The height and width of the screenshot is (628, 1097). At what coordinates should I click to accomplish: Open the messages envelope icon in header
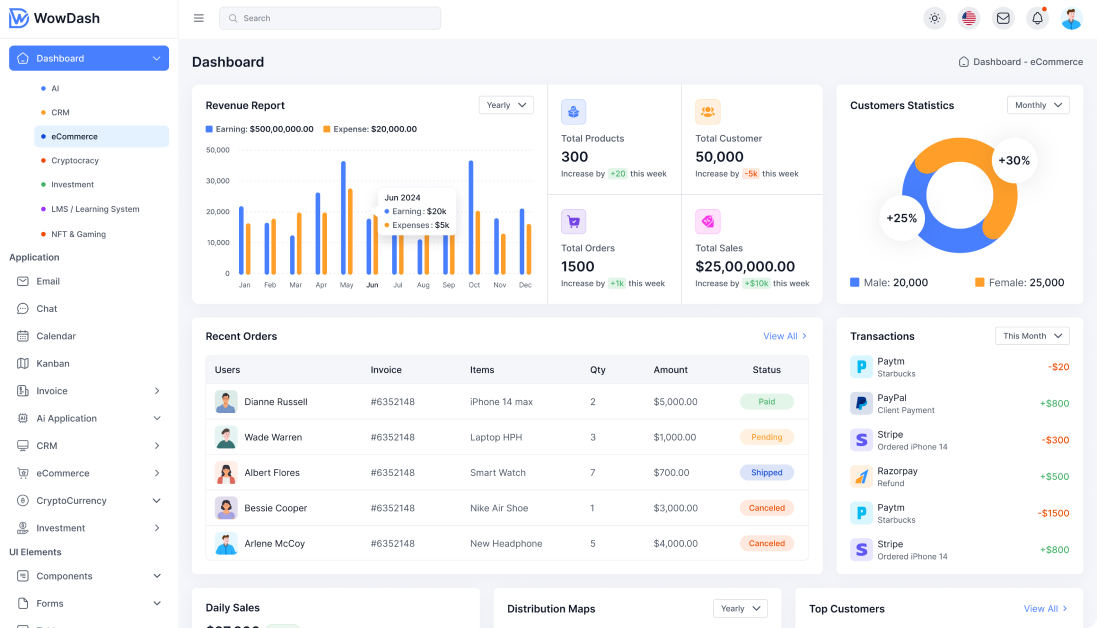click(x=1005, y=17)
